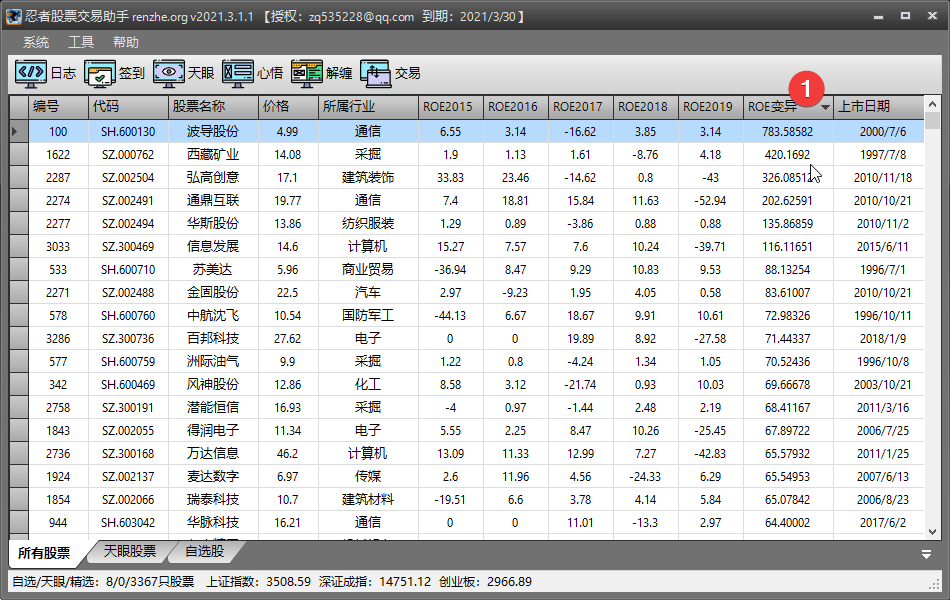Select stock name 金固股份
Screen dimensions: 950x600
tap(213, 293)
